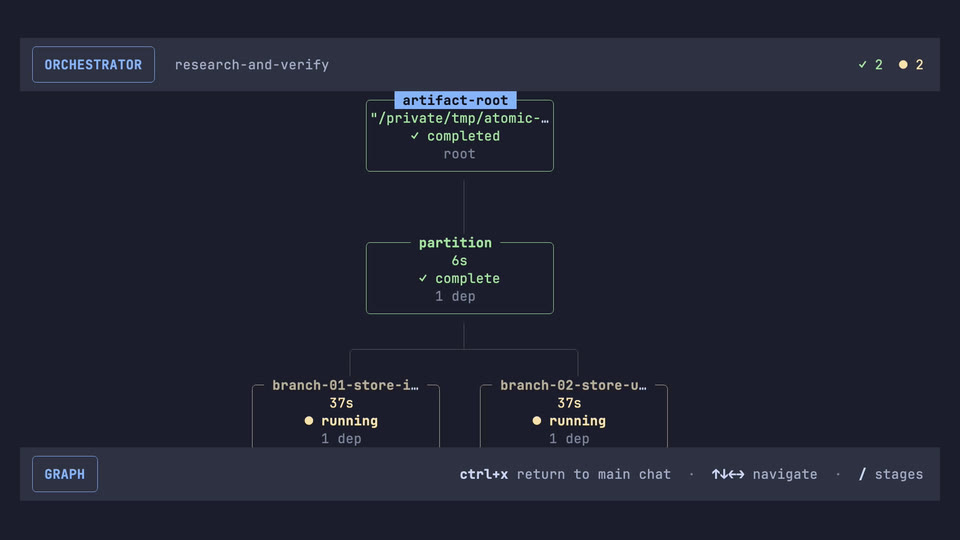Click the GRAPH mode badge

65,474
